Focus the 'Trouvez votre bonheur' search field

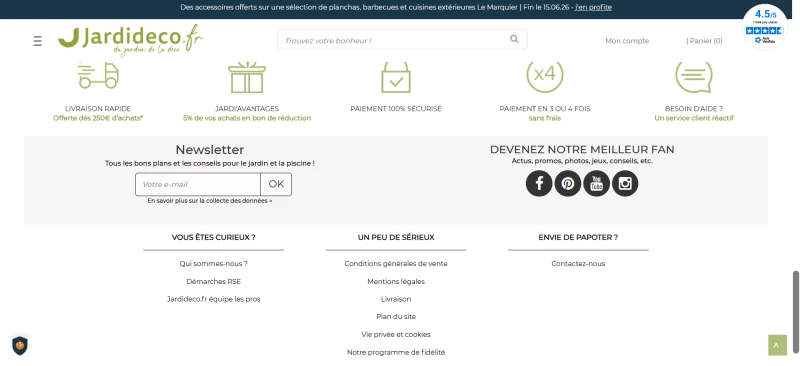click(x=402, y=39)
